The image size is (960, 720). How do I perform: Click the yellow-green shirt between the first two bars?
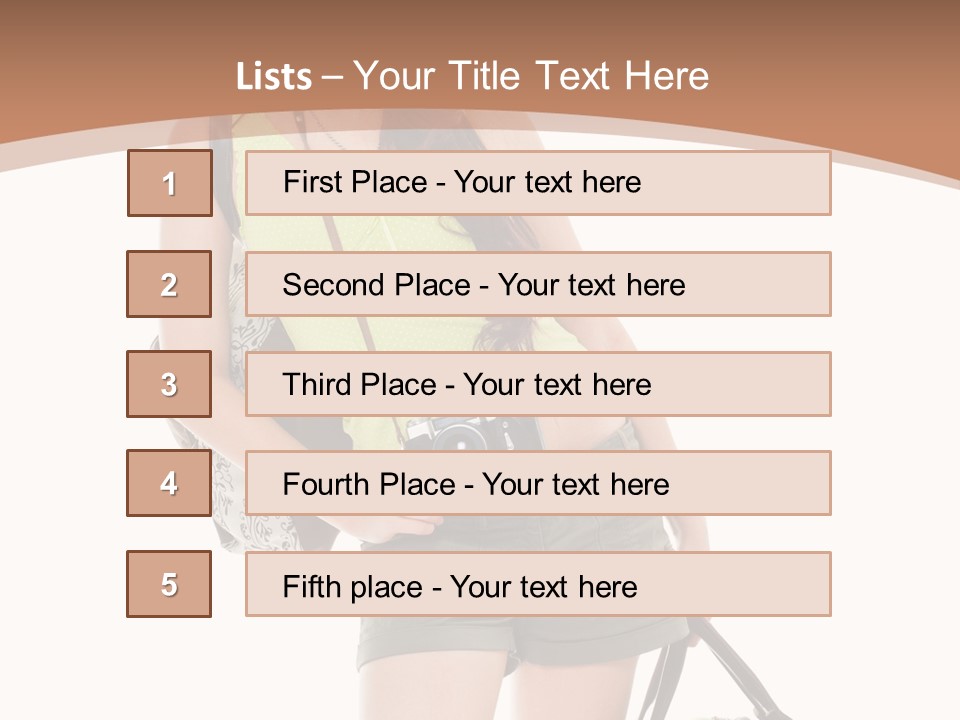pyautogui.click(x=429, y=233)
